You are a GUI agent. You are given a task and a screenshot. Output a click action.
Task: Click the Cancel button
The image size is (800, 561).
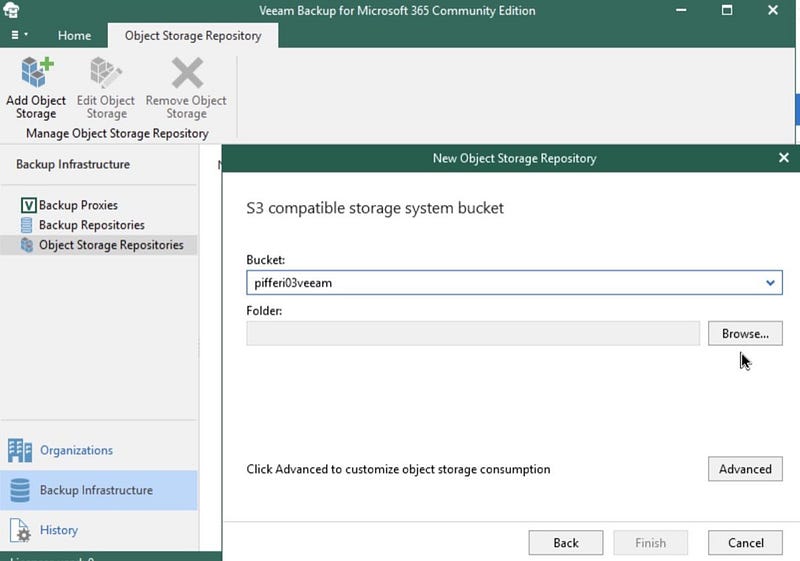coord(745,543)
